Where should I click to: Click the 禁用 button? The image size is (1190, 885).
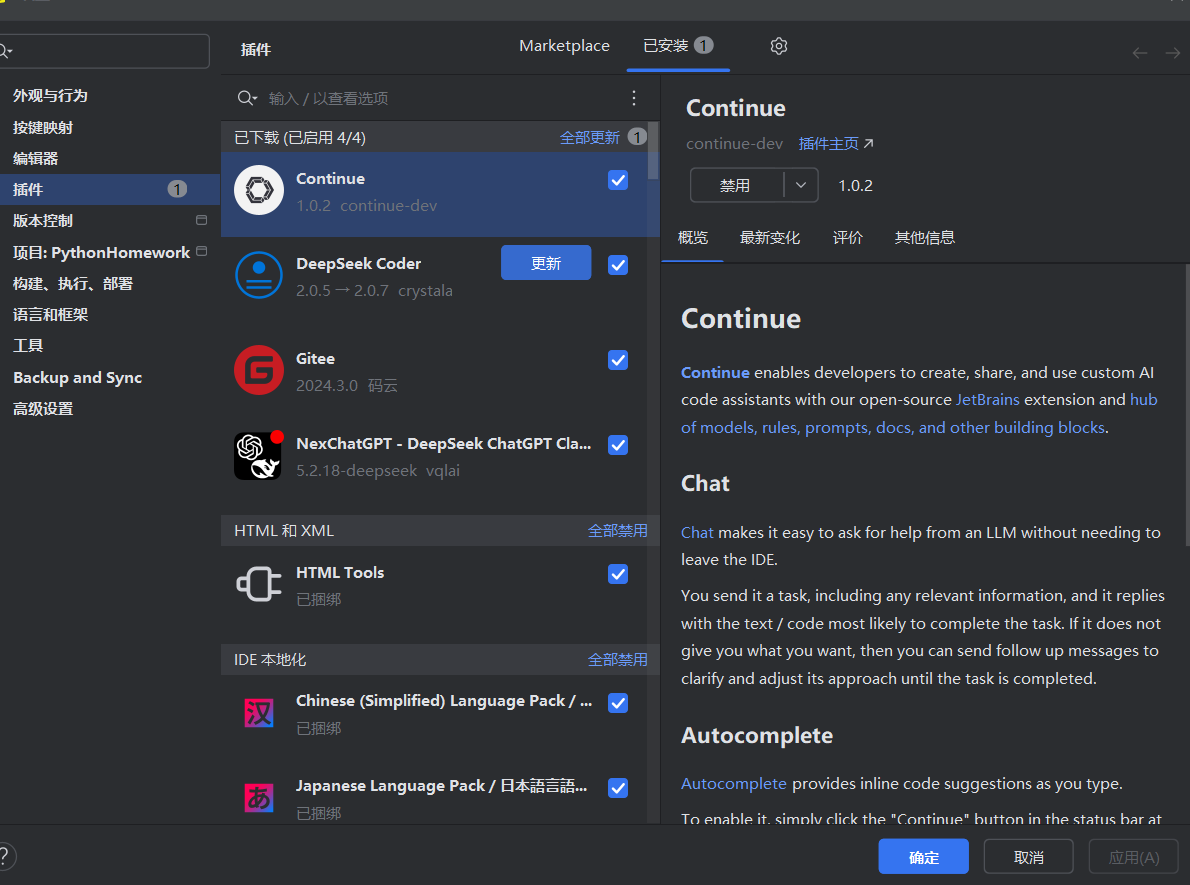735,185
